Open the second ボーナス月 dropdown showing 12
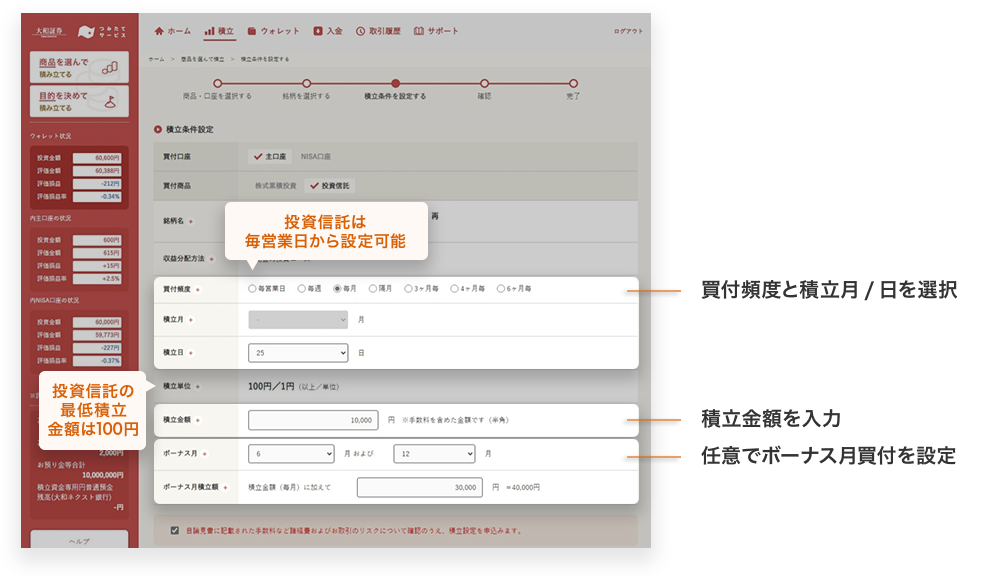This screenshot has height=577, width=1002. pyautogui.click(x=434, y=454)
